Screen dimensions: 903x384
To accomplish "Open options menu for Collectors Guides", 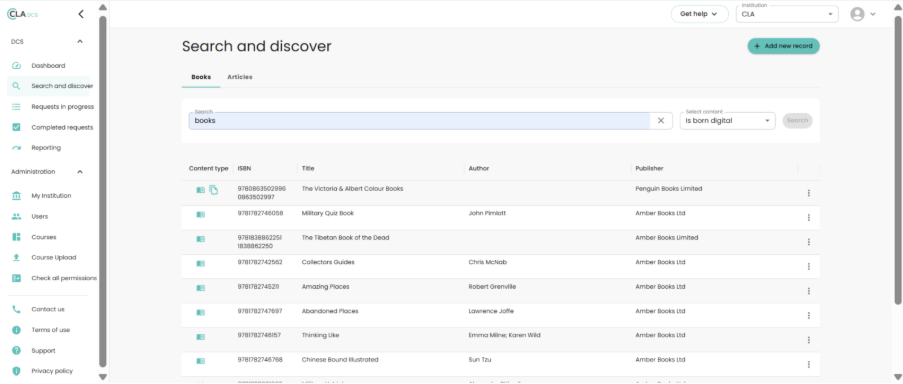I will coord(809,267).
